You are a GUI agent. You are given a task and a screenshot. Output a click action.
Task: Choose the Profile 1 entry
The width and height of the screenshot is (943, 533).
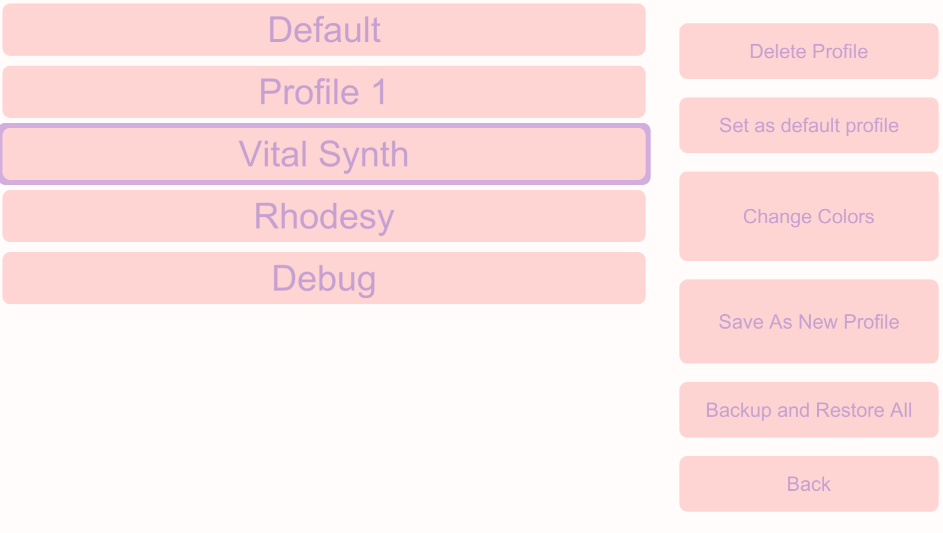324,92
